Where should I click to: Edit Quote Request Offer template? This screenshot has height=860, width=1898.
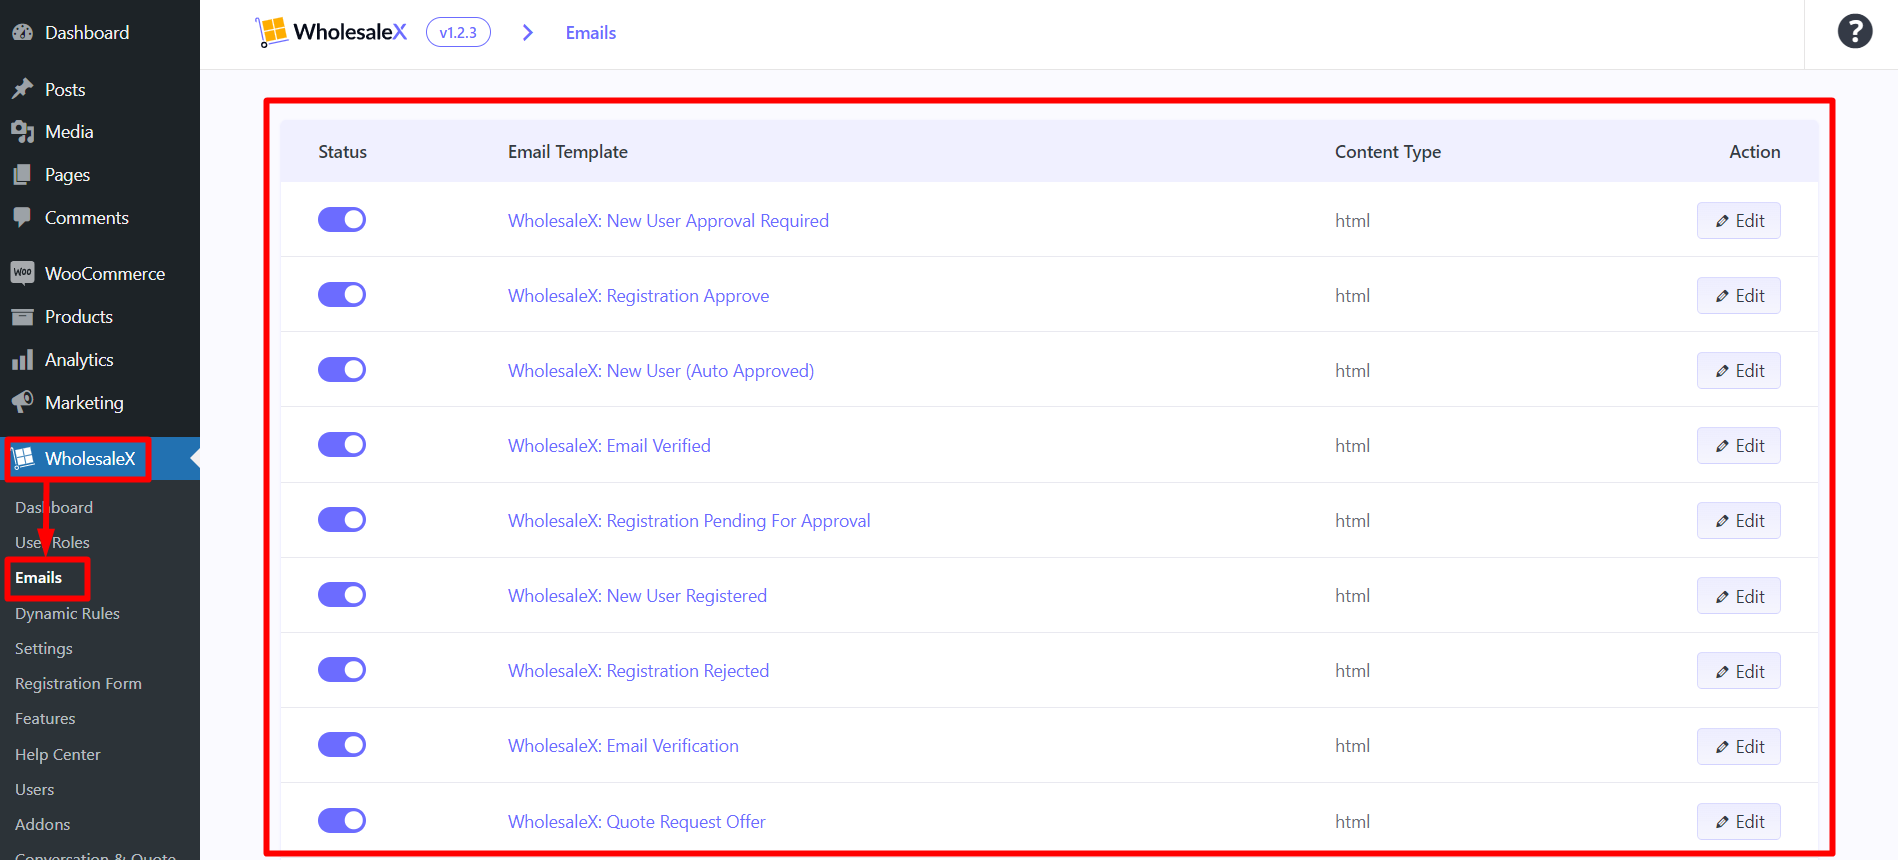[1739, 821]
